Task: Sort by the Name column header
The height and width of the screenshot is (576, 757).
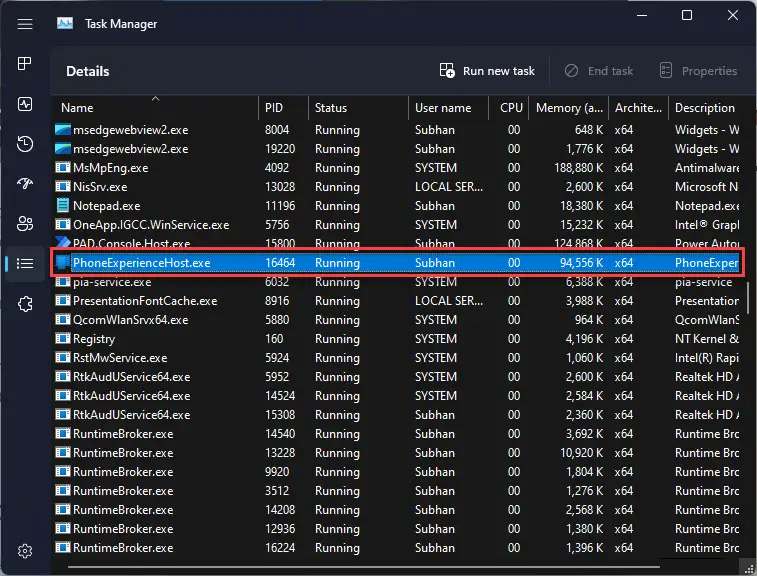Action: pos(155,108)
